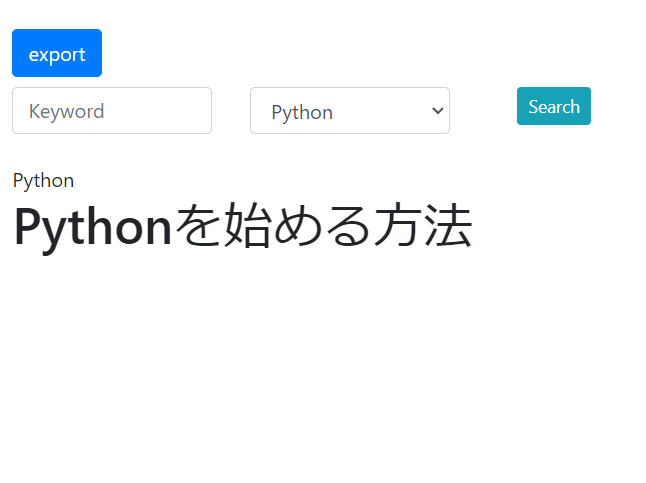Click the word Search on teal button
Viewport: 646px width, 483px height.
pyautogui.click(x=553, y=106)
